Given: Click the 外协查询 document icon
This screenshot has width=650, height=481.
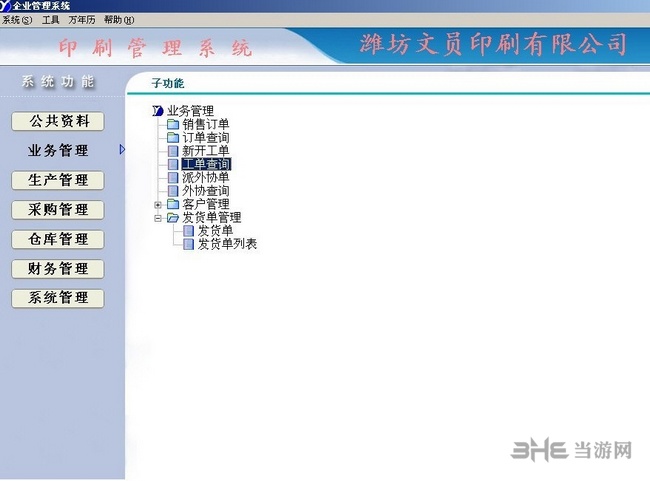Looking at the screenshot, I should [x=173, y=190].
